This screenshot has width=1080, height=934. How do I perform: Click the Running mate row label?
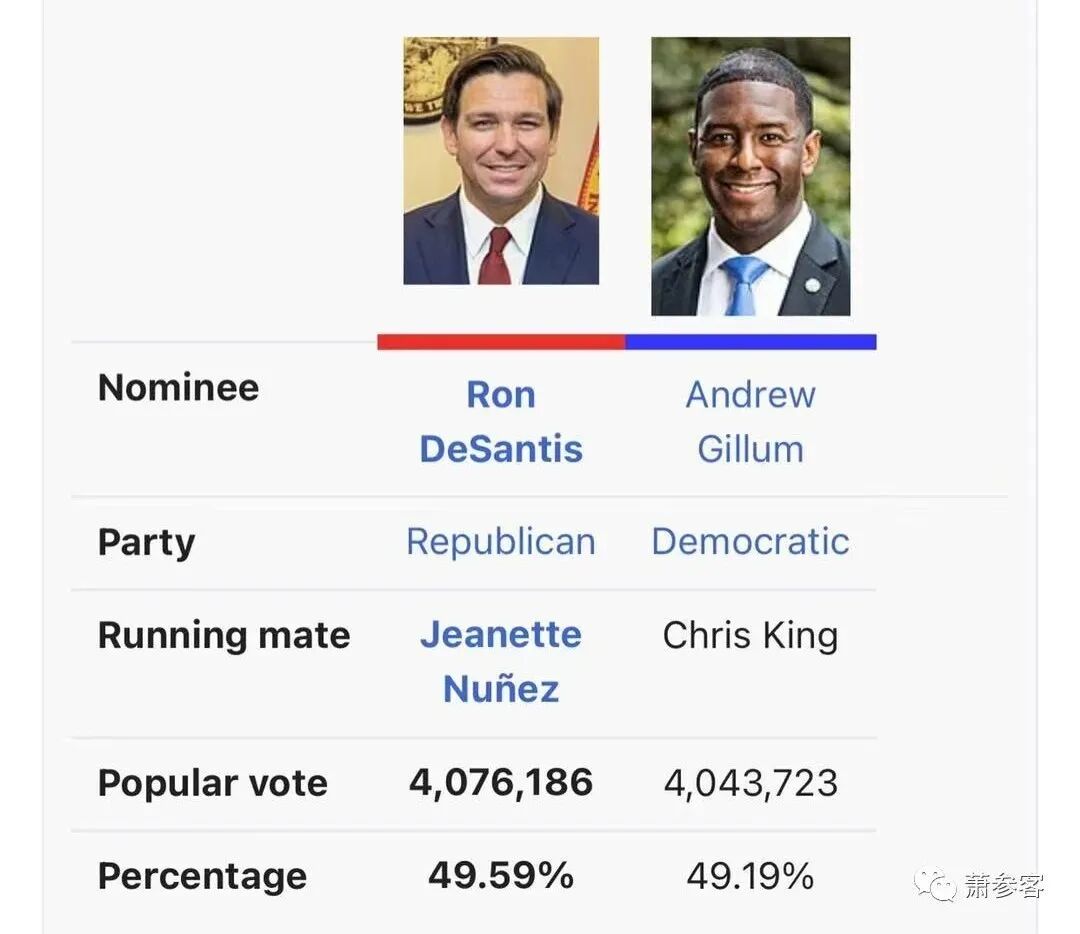(224, 635)
